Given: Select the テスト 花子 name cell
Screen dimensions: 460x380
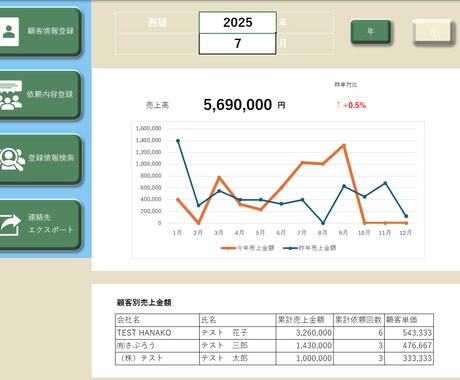Looking at the screenshot, I should click(x=238, y=333).
